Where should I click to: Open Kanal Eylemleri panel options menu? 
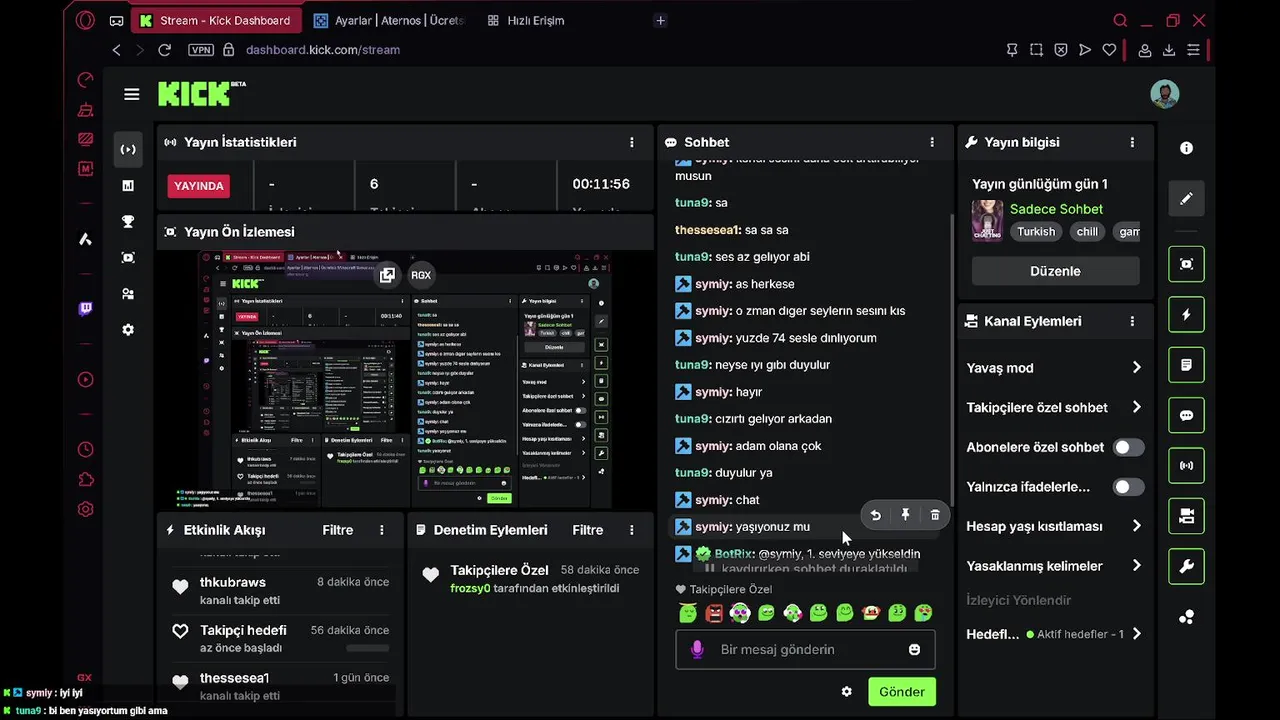tap(1132, 322)
